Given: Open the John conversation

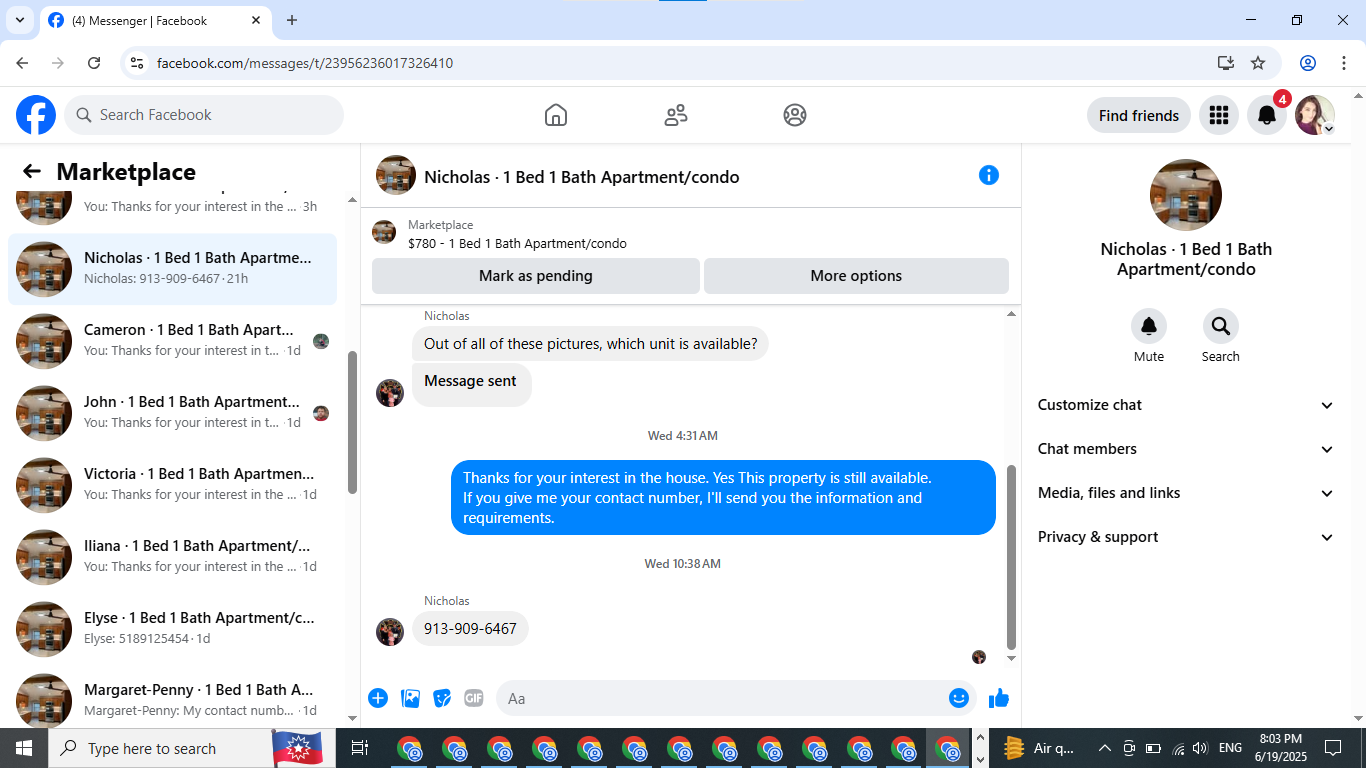Looking at the screenshot, I should (172, 413).
